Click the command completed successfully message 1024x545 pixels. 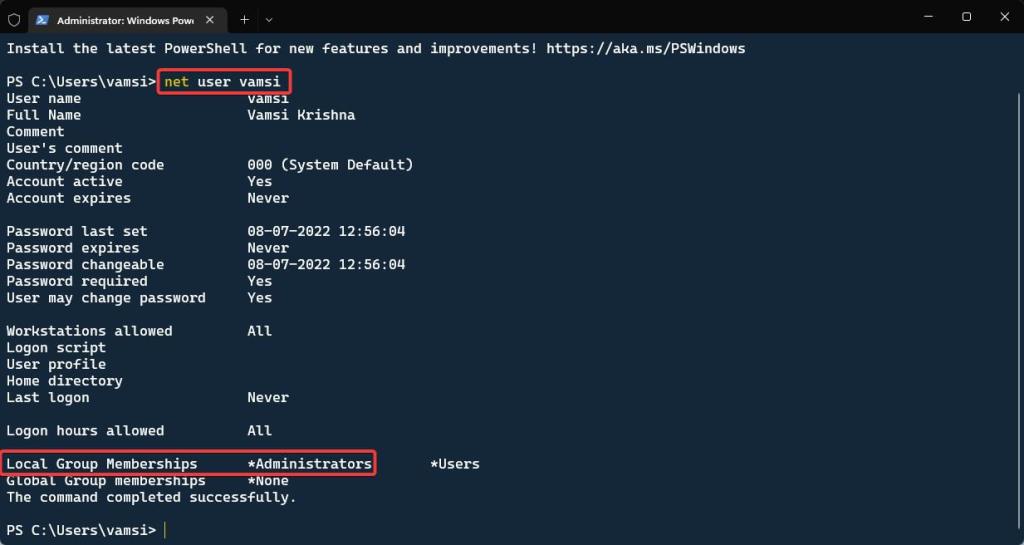point(152,497)
